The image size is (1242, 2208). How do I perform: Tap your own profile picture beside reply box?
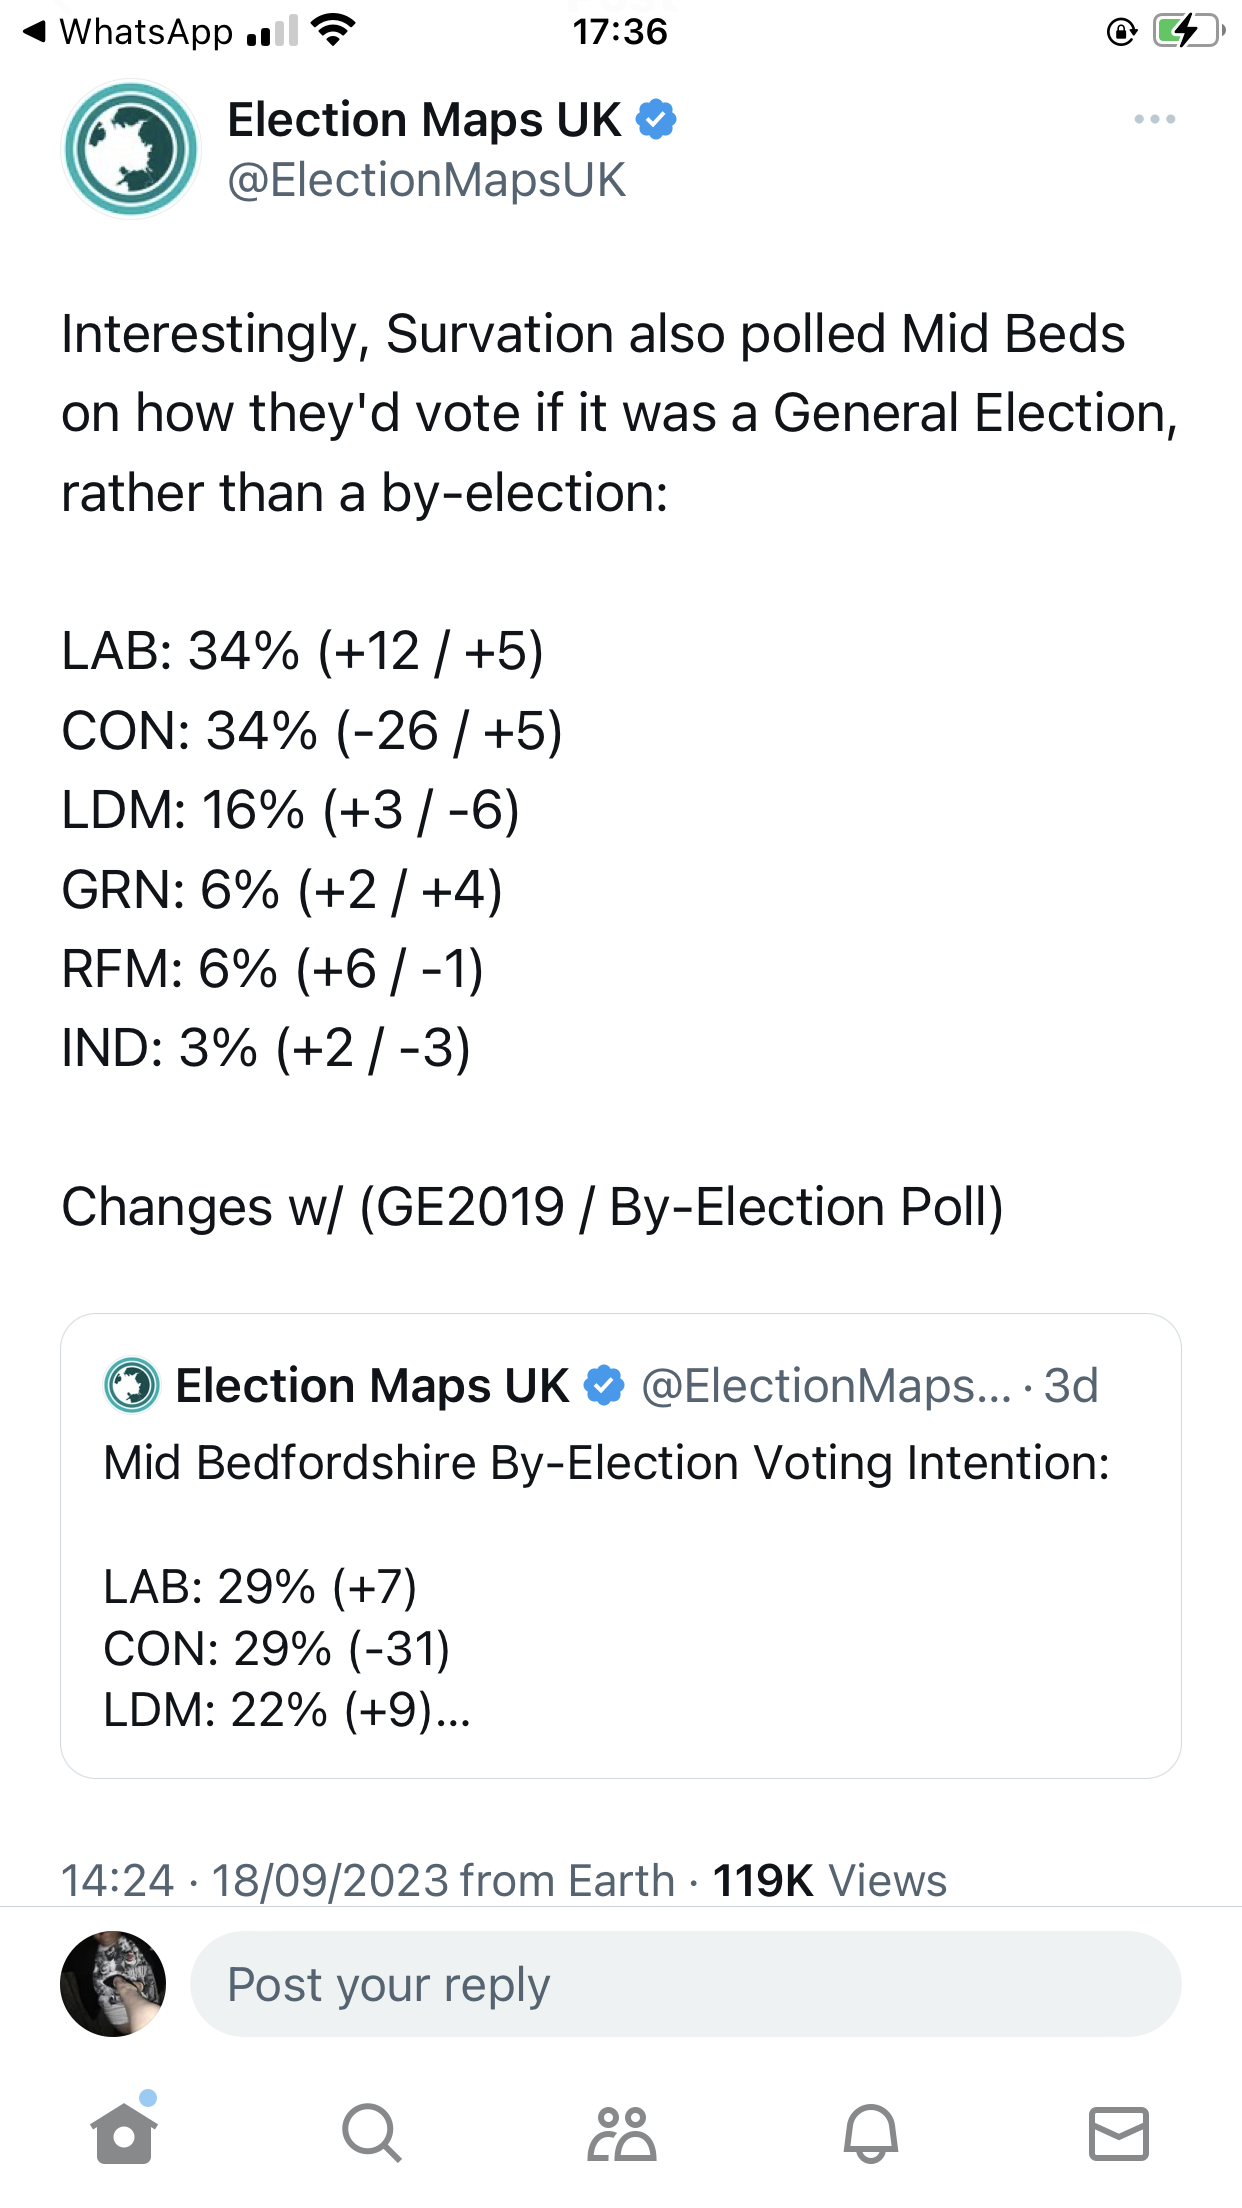tap(113, 1984)
